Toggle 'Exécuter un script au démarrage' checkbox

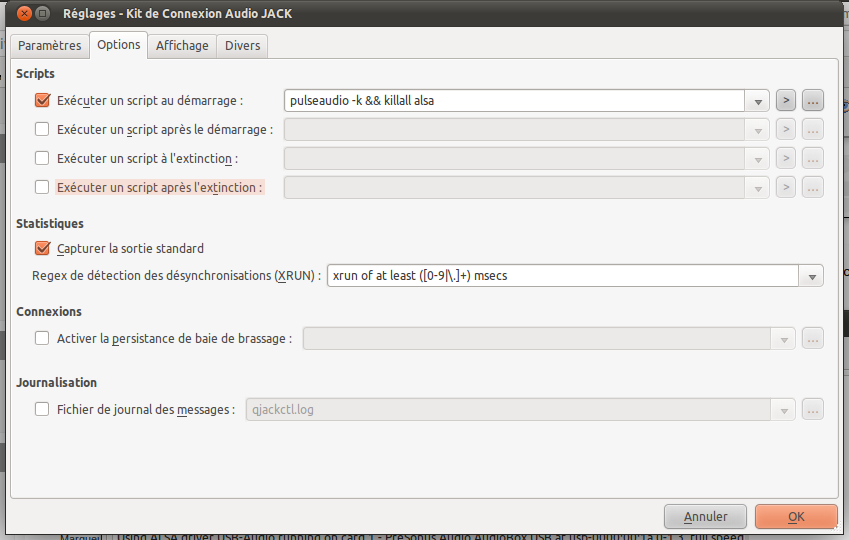(42, 100)
